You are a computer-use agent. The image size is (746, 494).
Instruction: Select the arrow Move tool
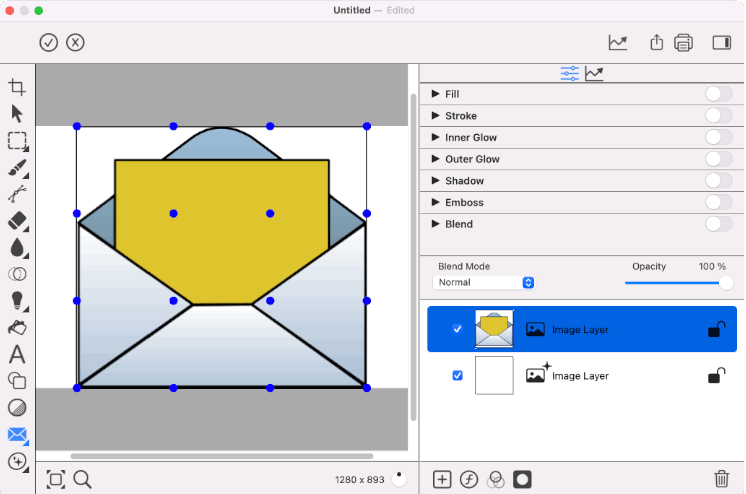tap(17, 114)
